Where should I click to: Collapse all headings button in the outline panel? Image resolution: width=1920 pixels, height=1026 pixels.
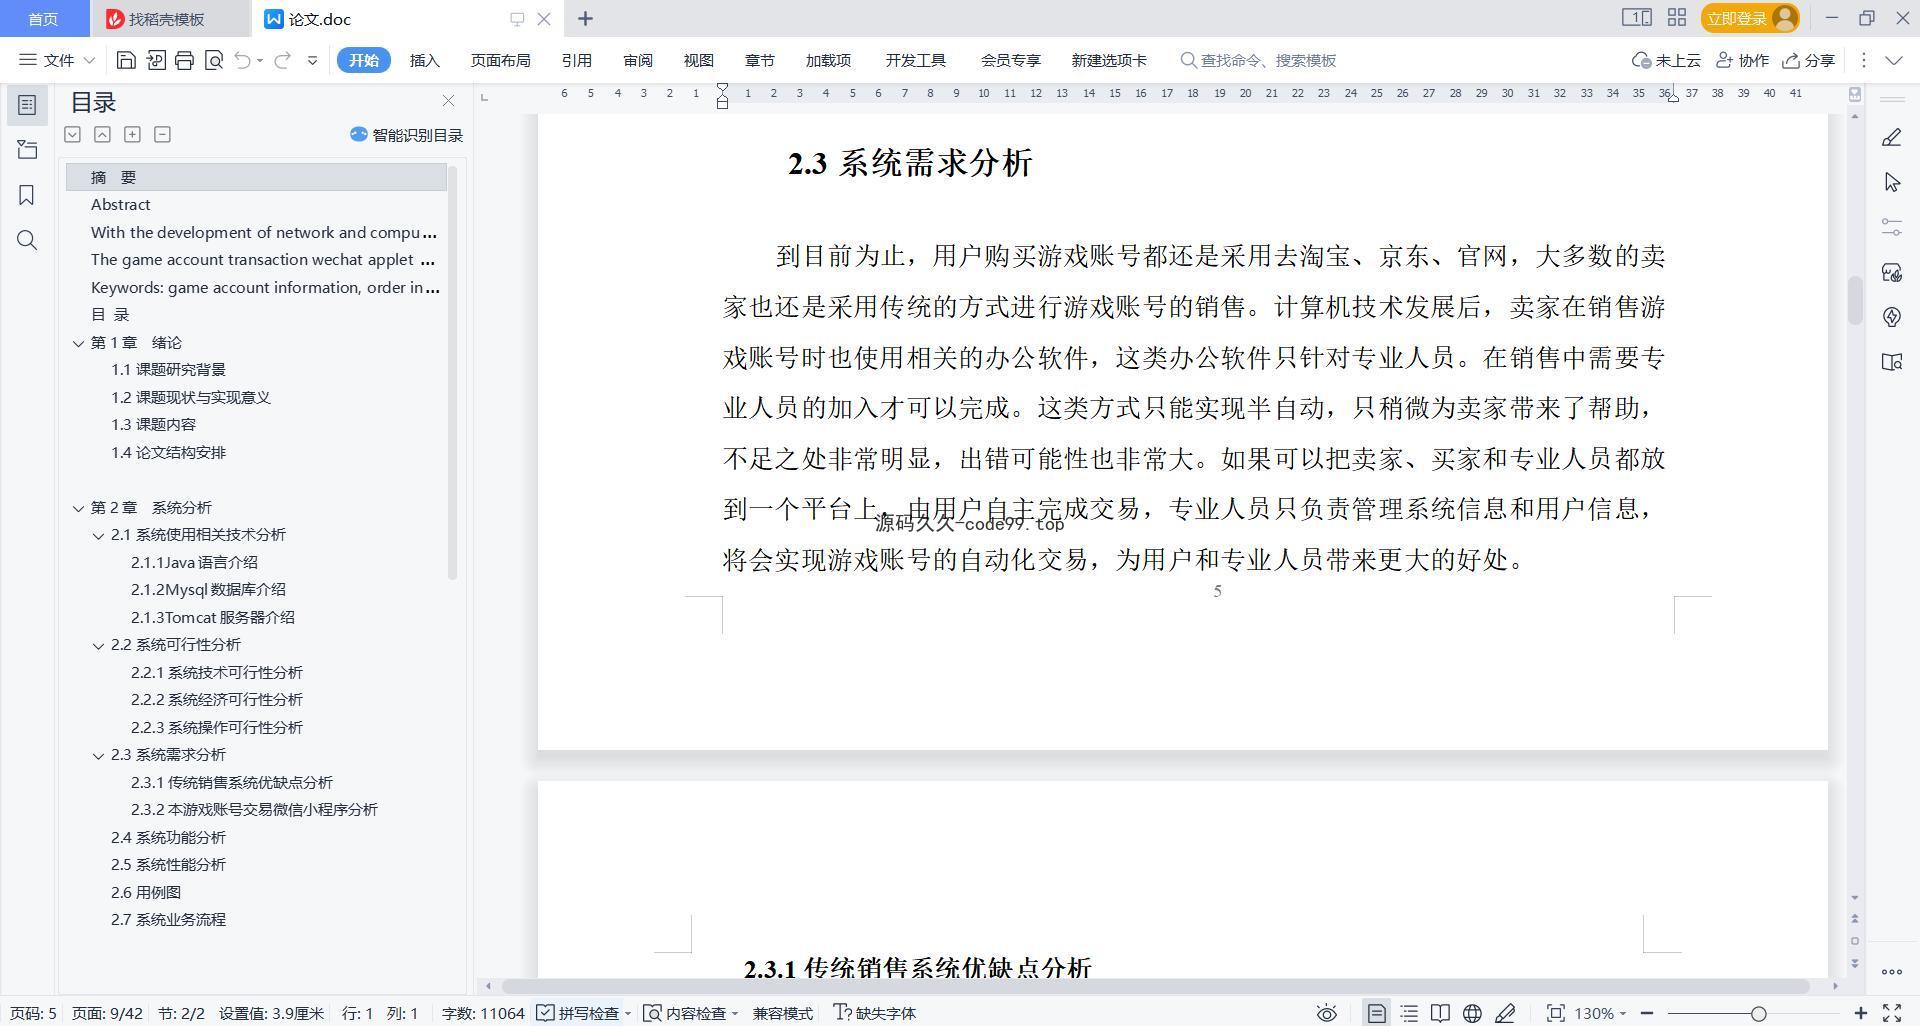102,134
